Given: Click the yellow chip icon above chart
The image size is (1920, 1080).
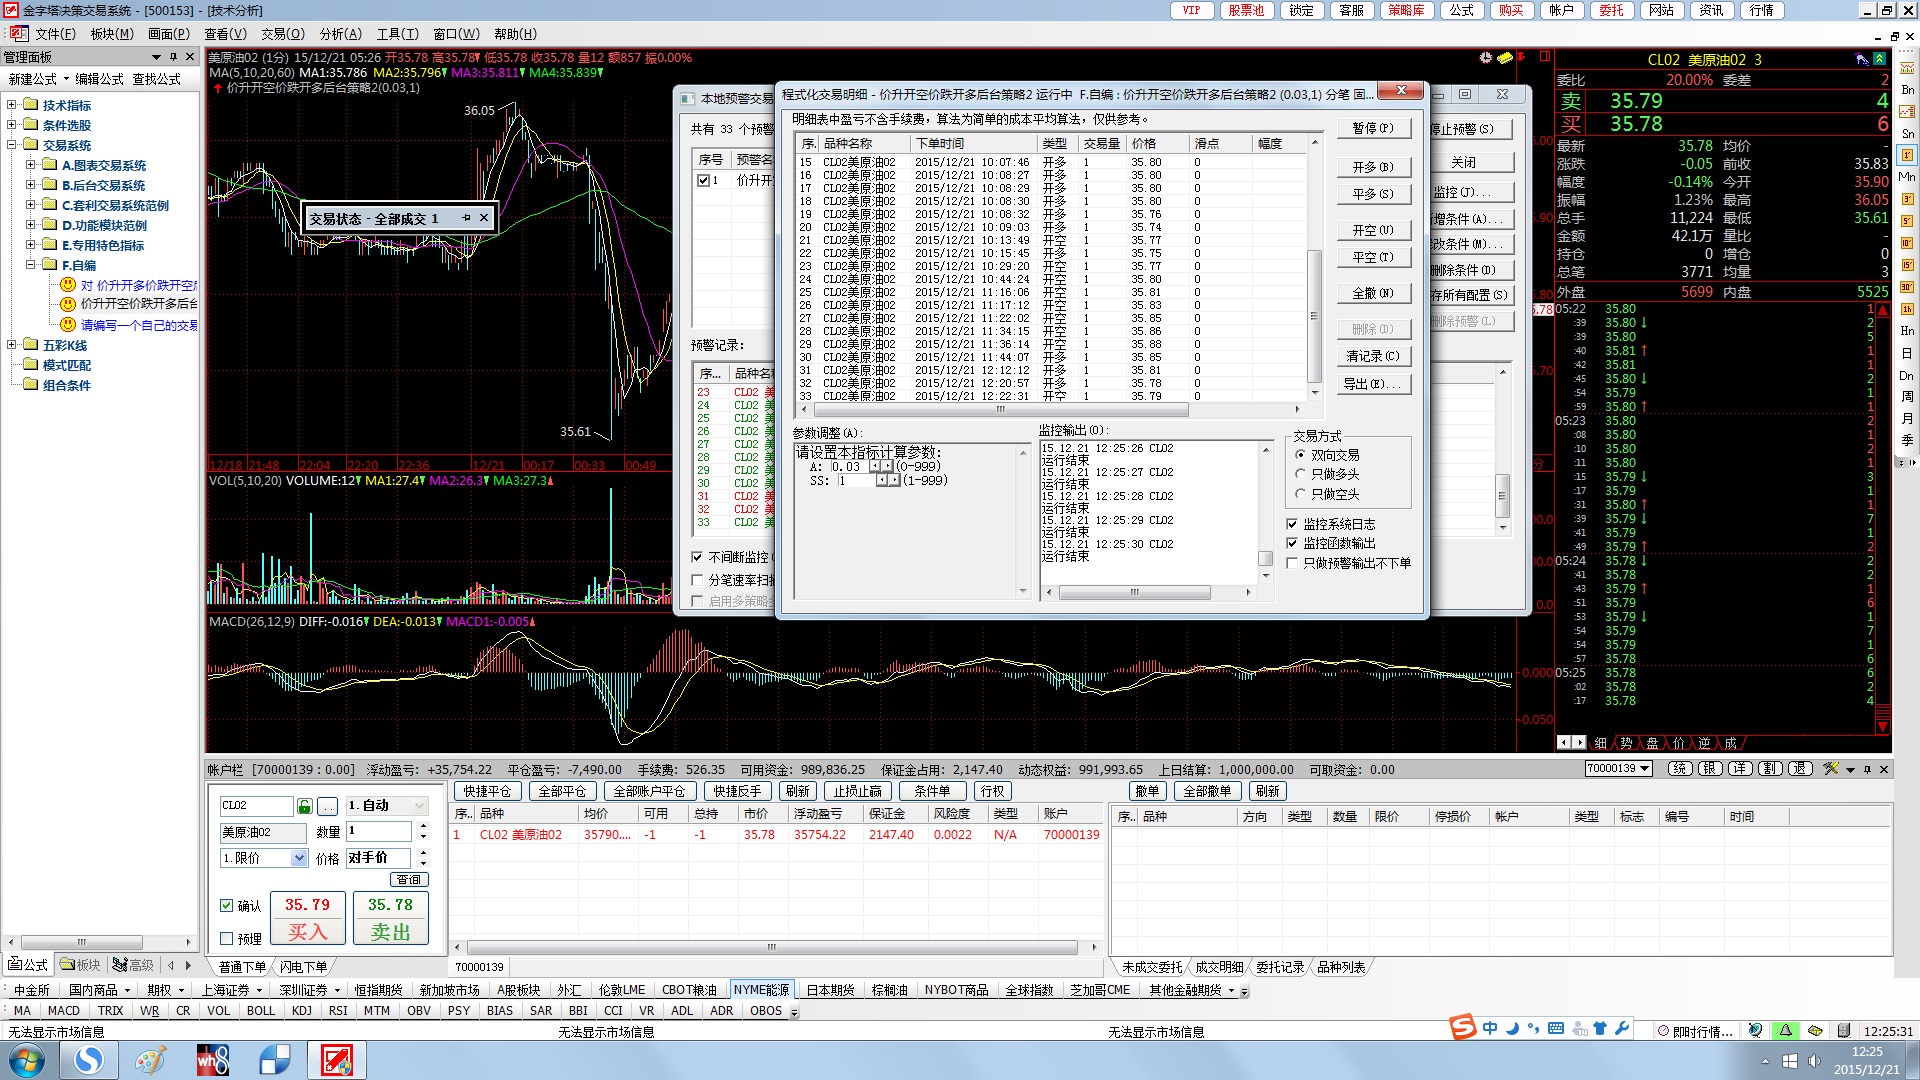Looking at the screenshot, I should click(x=1504, y=58).
